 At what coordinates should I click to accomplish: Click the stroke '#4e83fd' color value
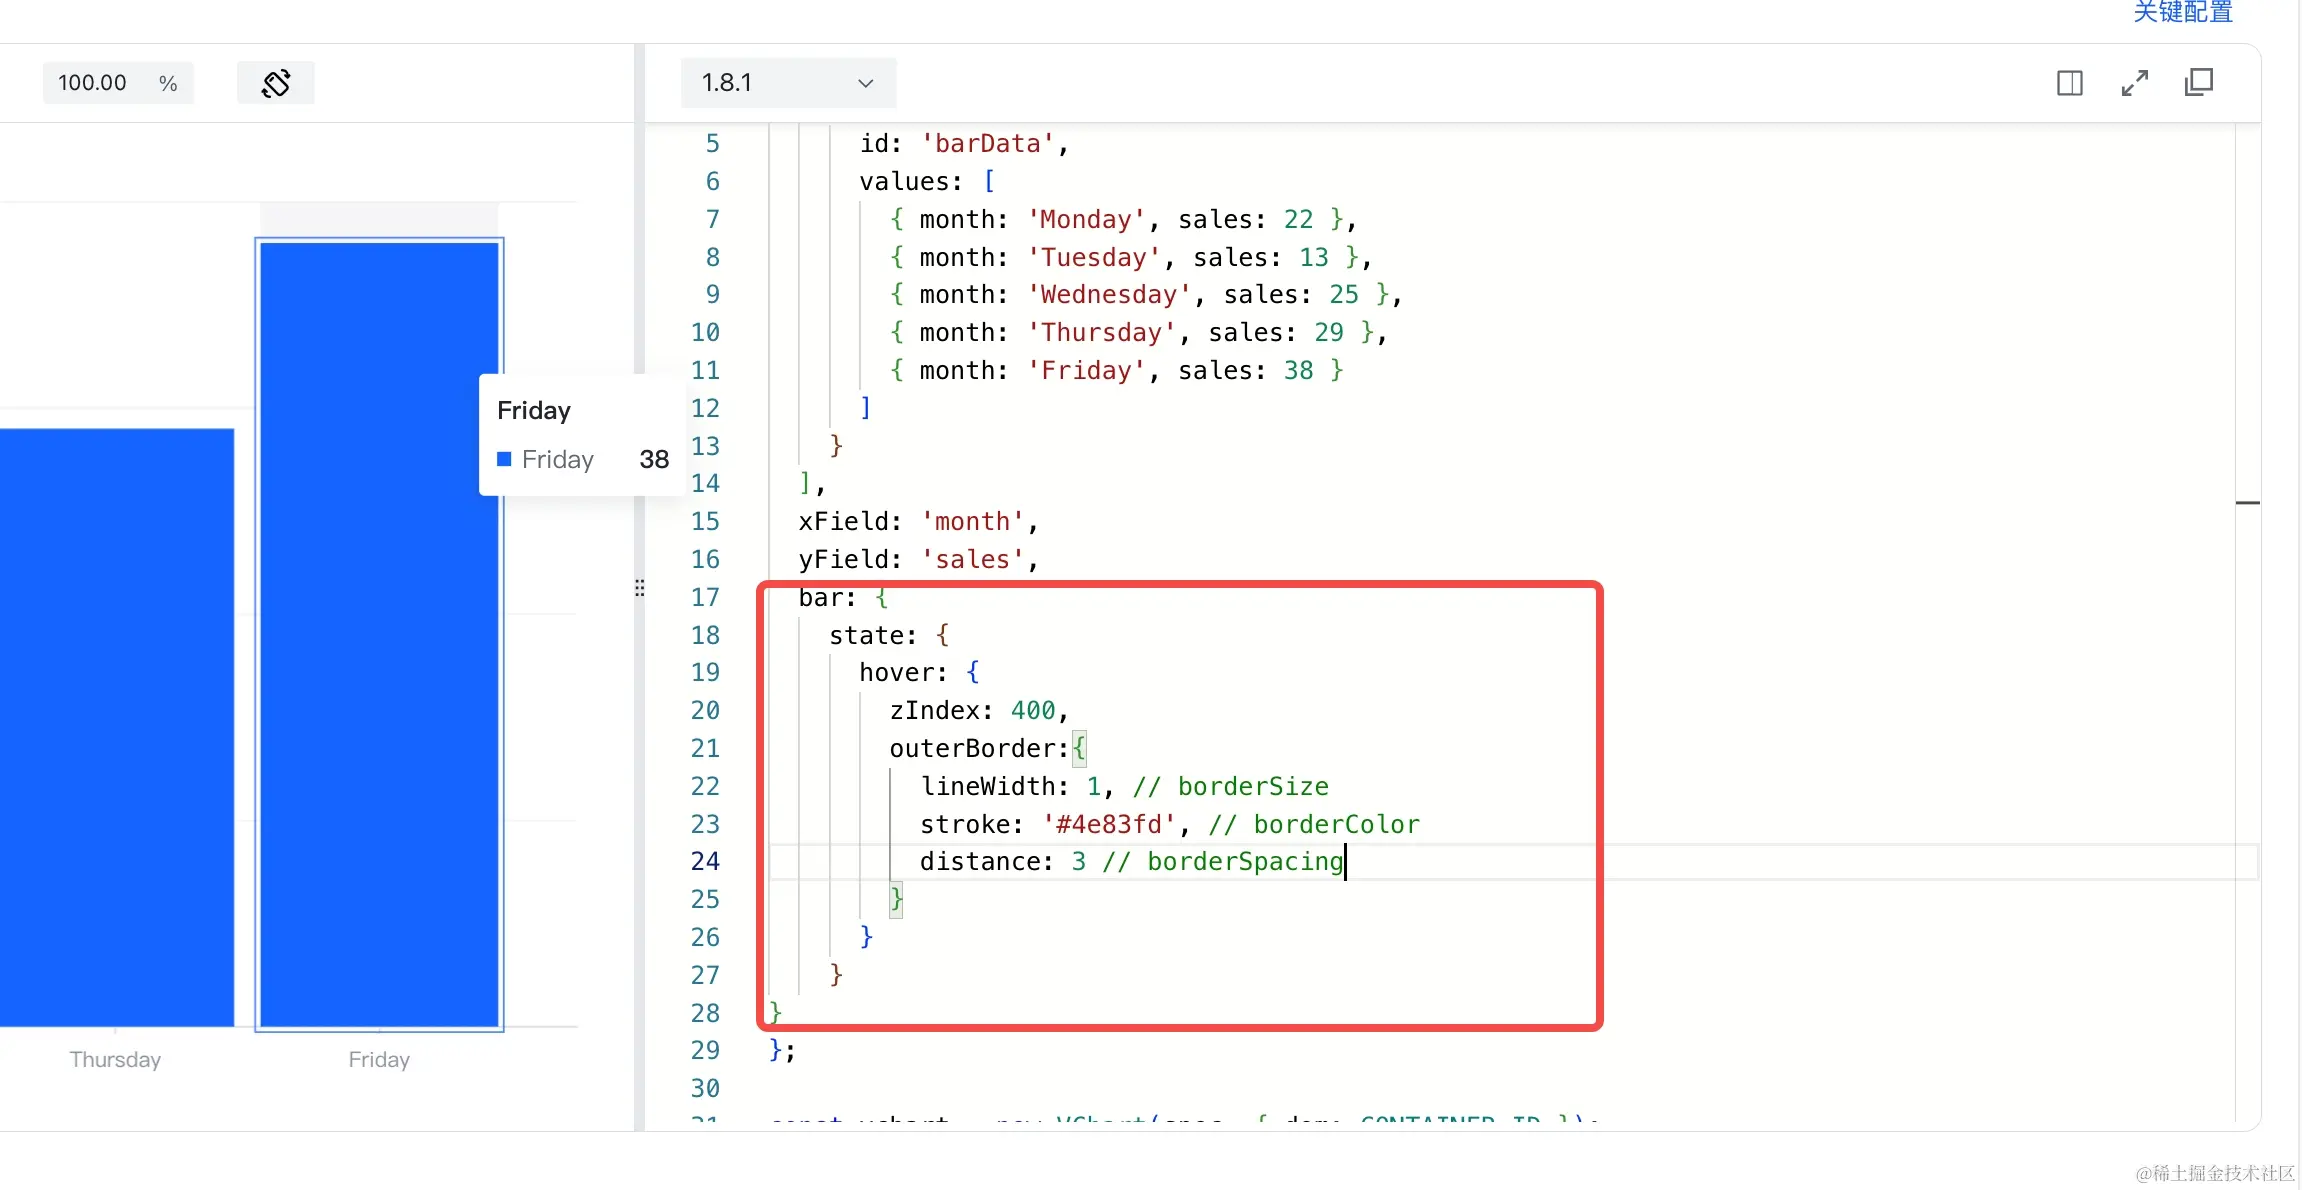(x=1108, y=824)
